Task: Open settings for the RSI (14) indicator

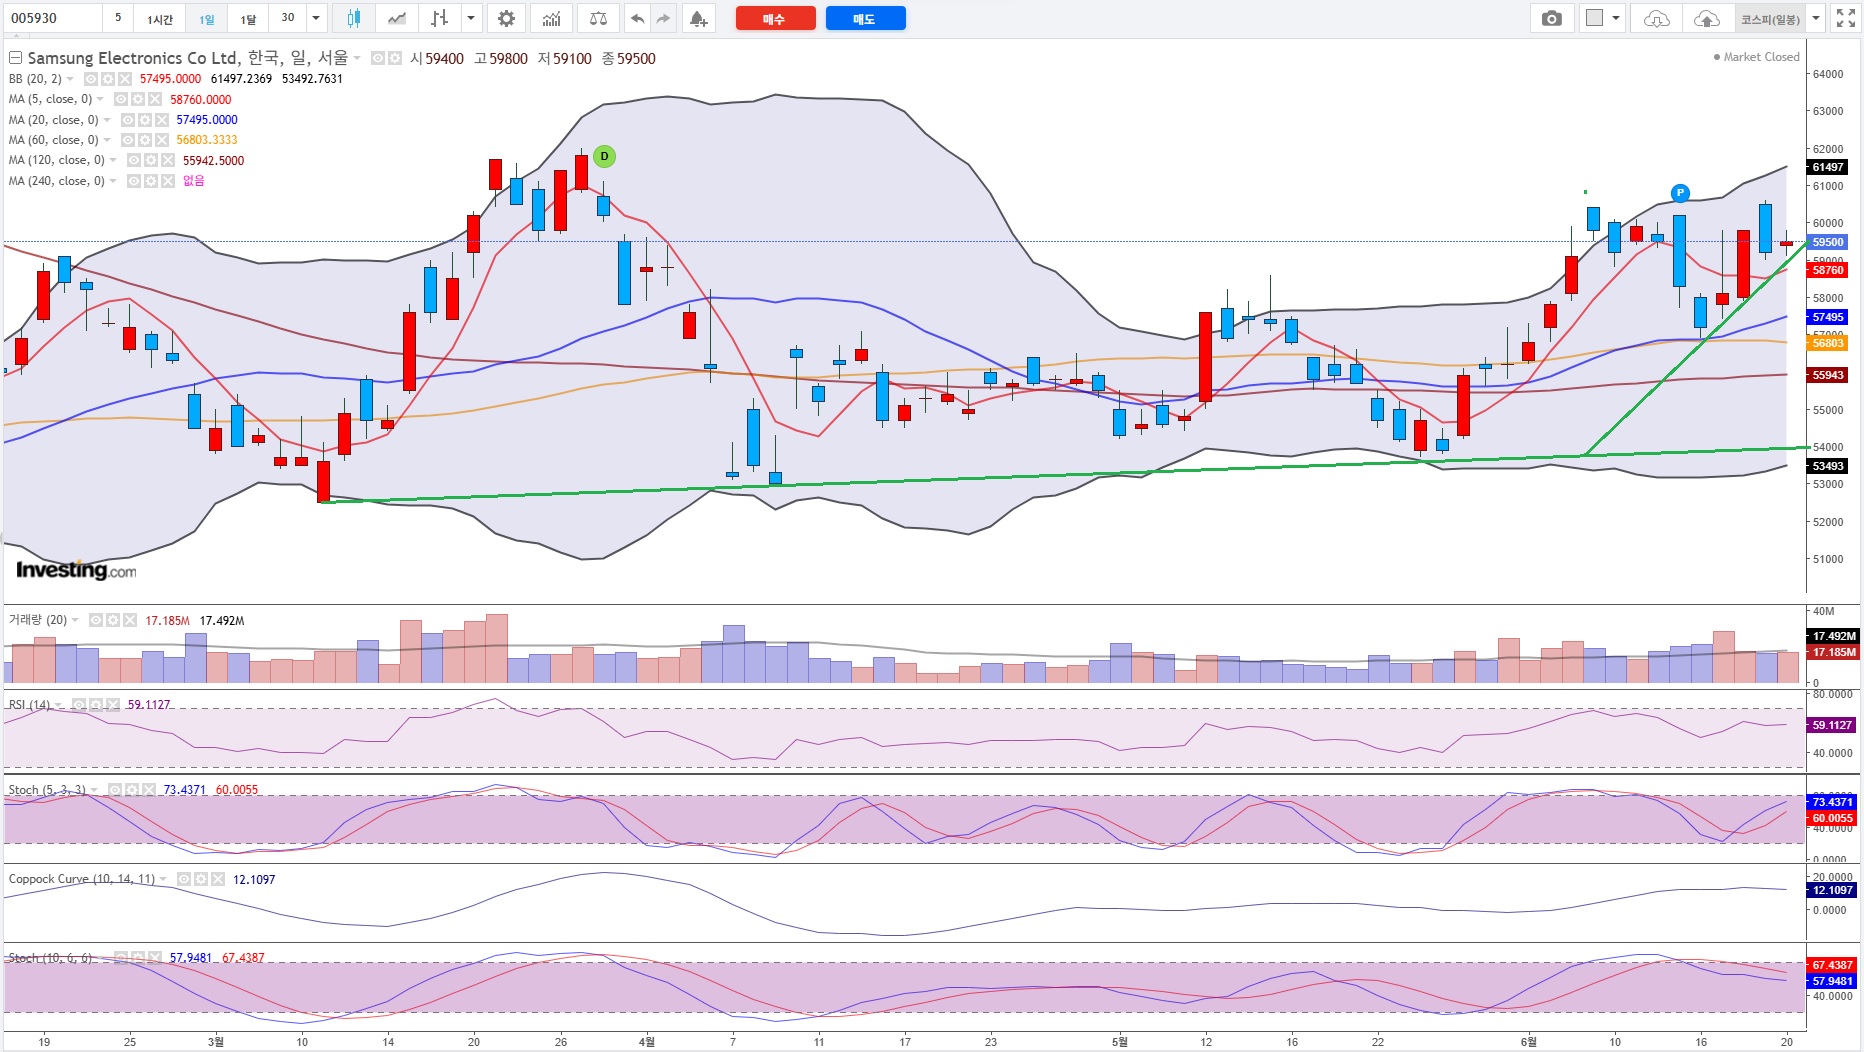Action: [97, 704]
